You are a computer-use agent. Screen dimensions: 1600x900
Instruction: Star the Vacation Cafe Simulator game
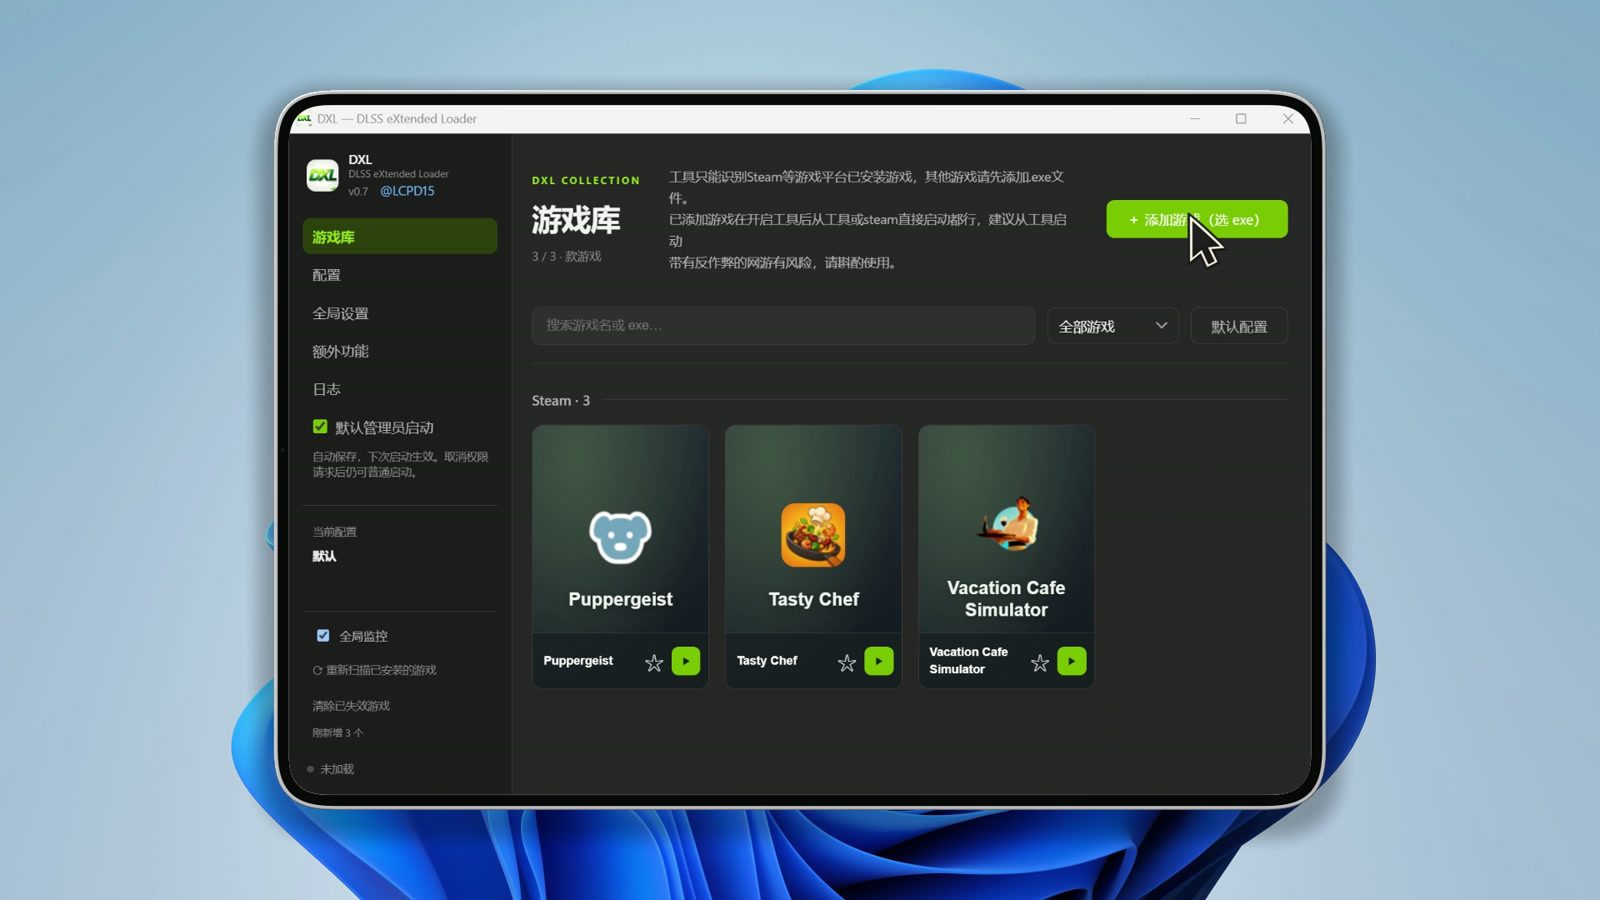[x=1040, y=662]
